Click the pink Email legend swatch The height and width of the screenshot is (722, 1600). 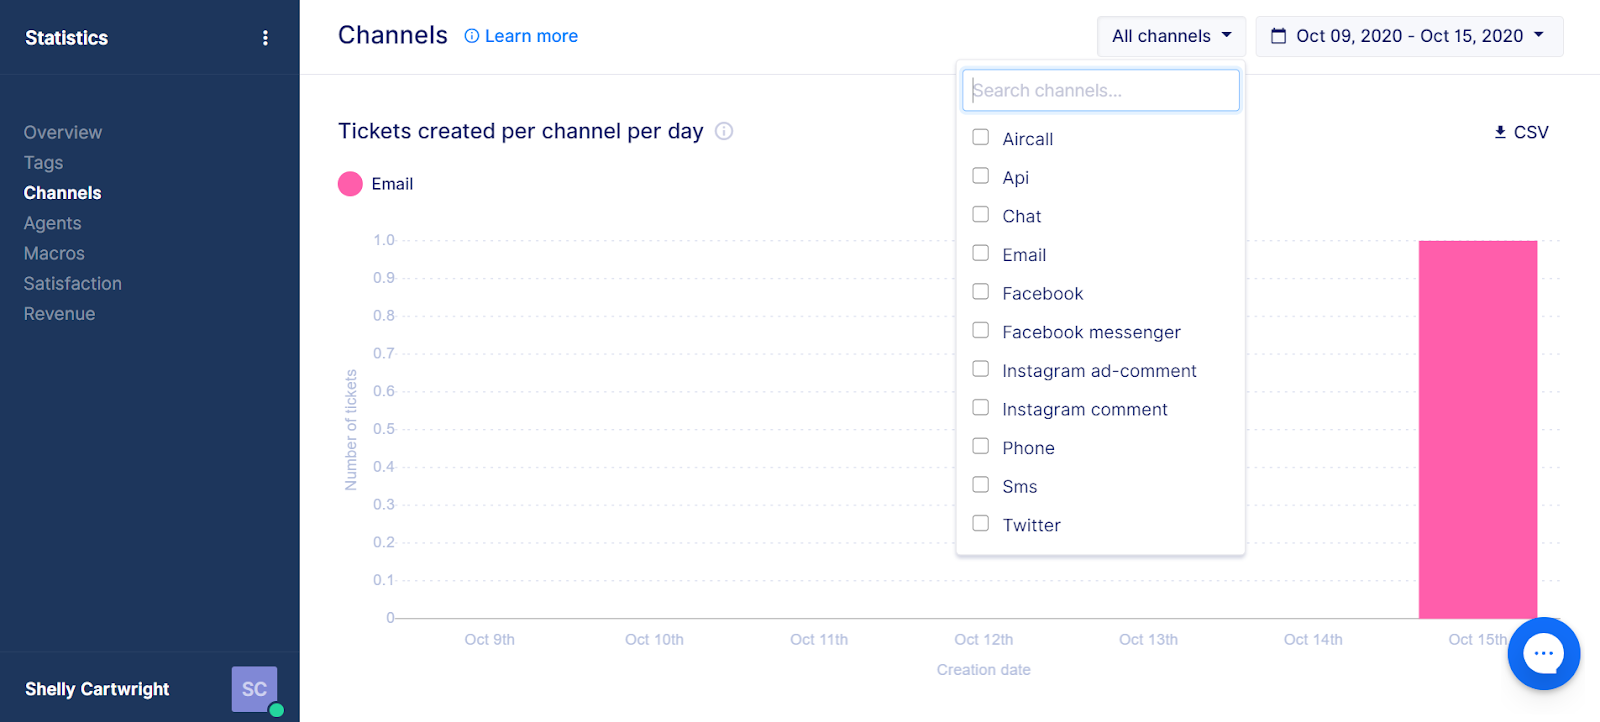[350, 184]
